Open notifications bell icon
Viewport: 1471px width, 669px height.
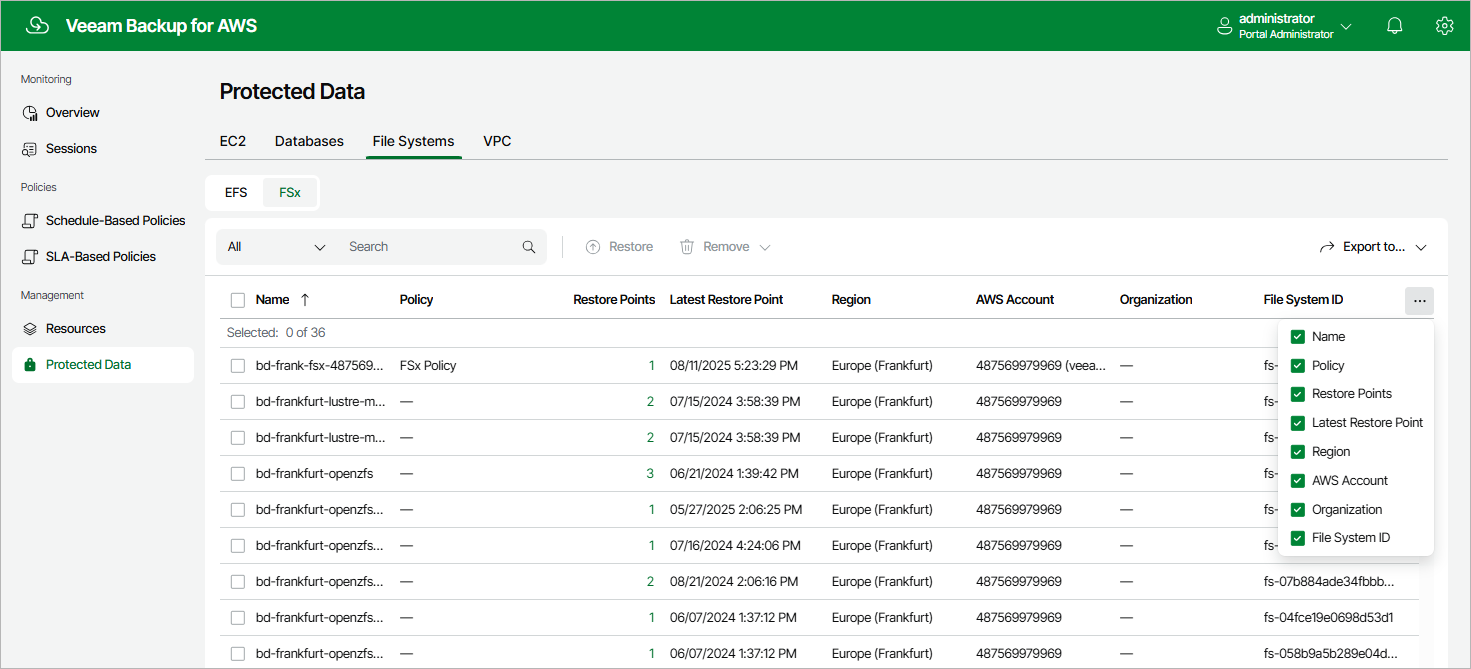[1395, 26]
